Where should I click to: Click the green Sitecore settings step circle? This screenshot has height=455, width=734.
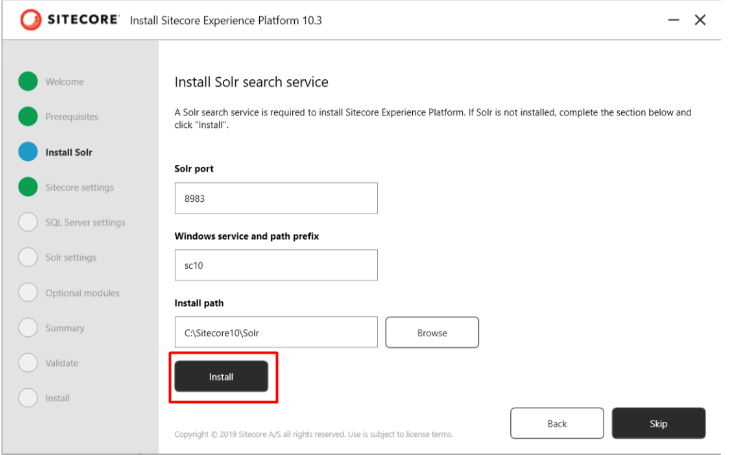(28, 187)
